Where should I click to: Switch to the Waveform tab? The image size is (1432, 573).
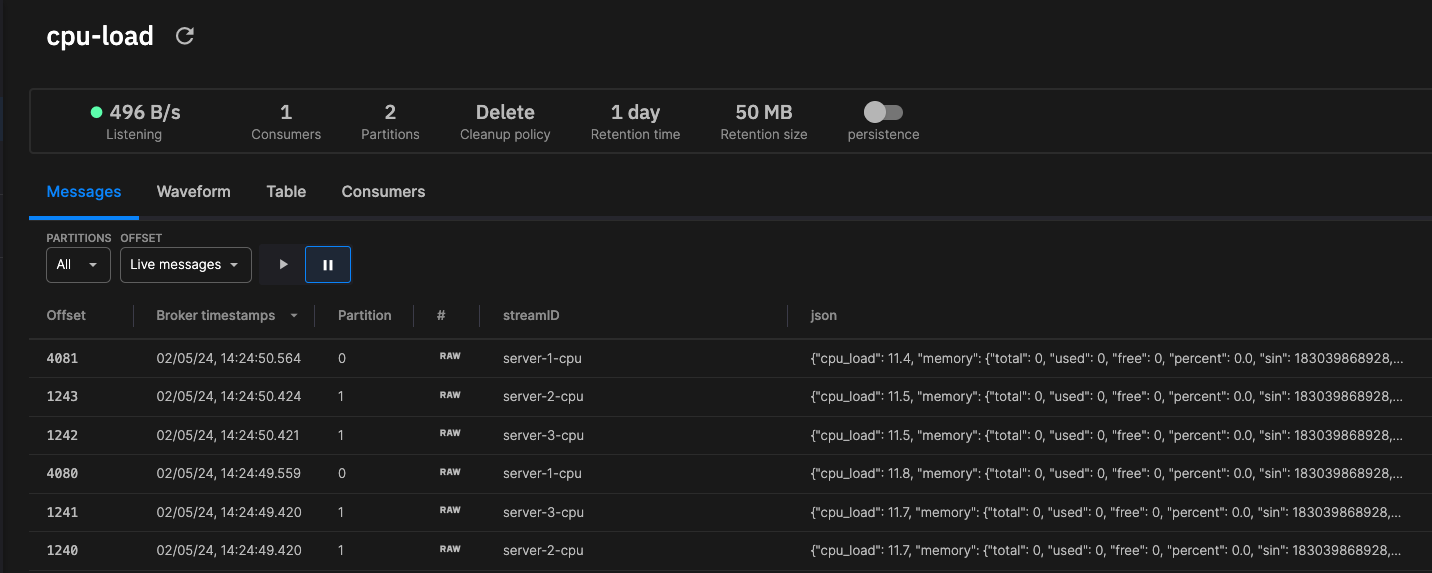tap(194, 192)
